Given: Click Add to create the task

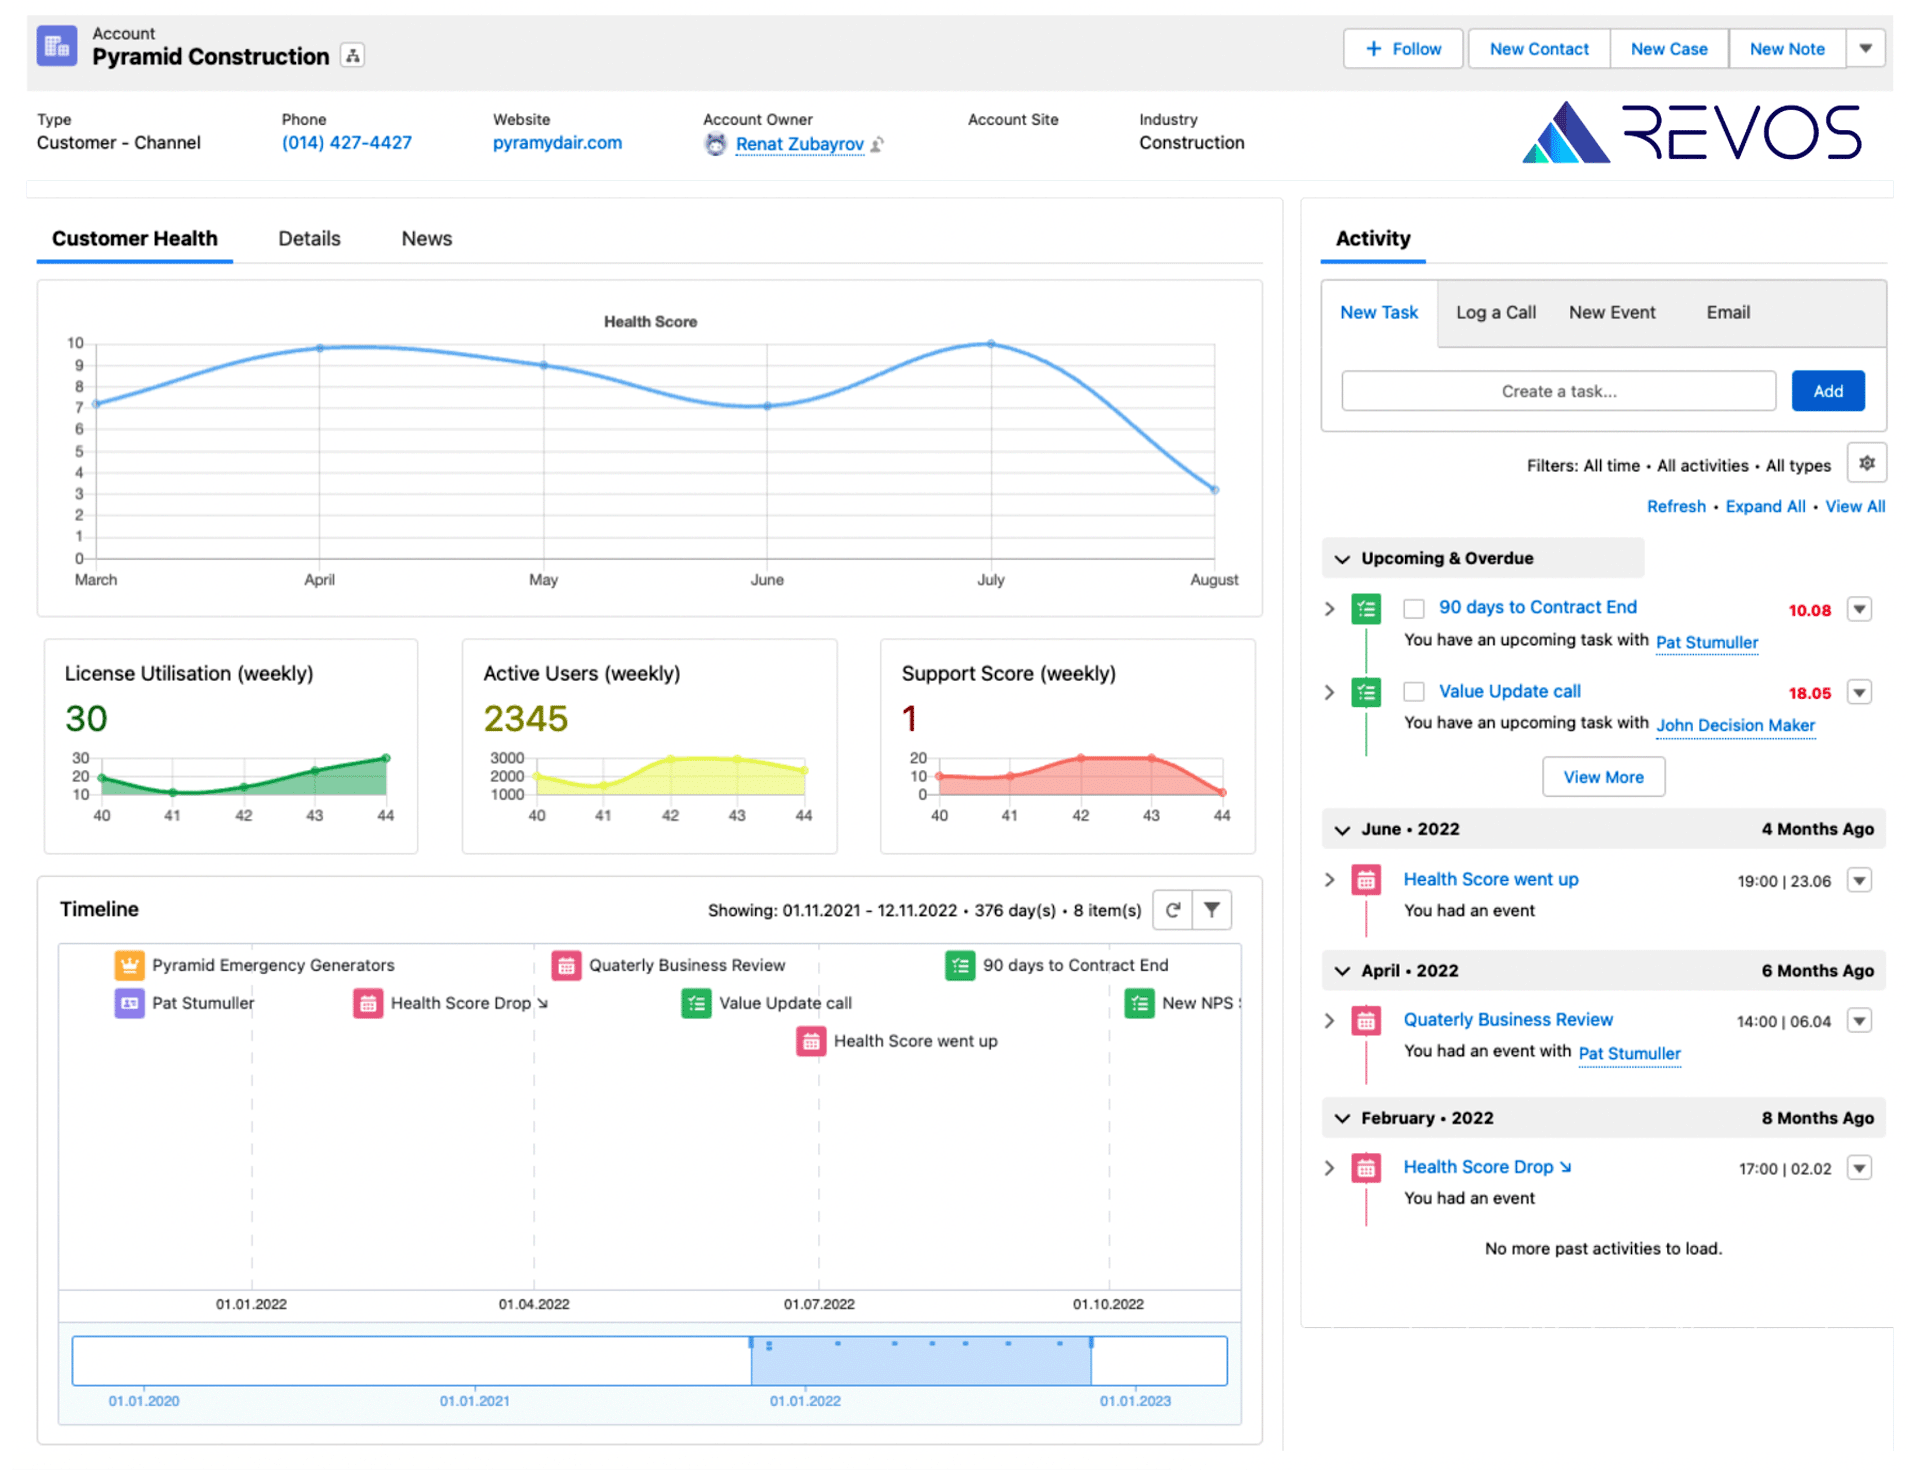Looking at the screenshot, I should click(1828, 391).
